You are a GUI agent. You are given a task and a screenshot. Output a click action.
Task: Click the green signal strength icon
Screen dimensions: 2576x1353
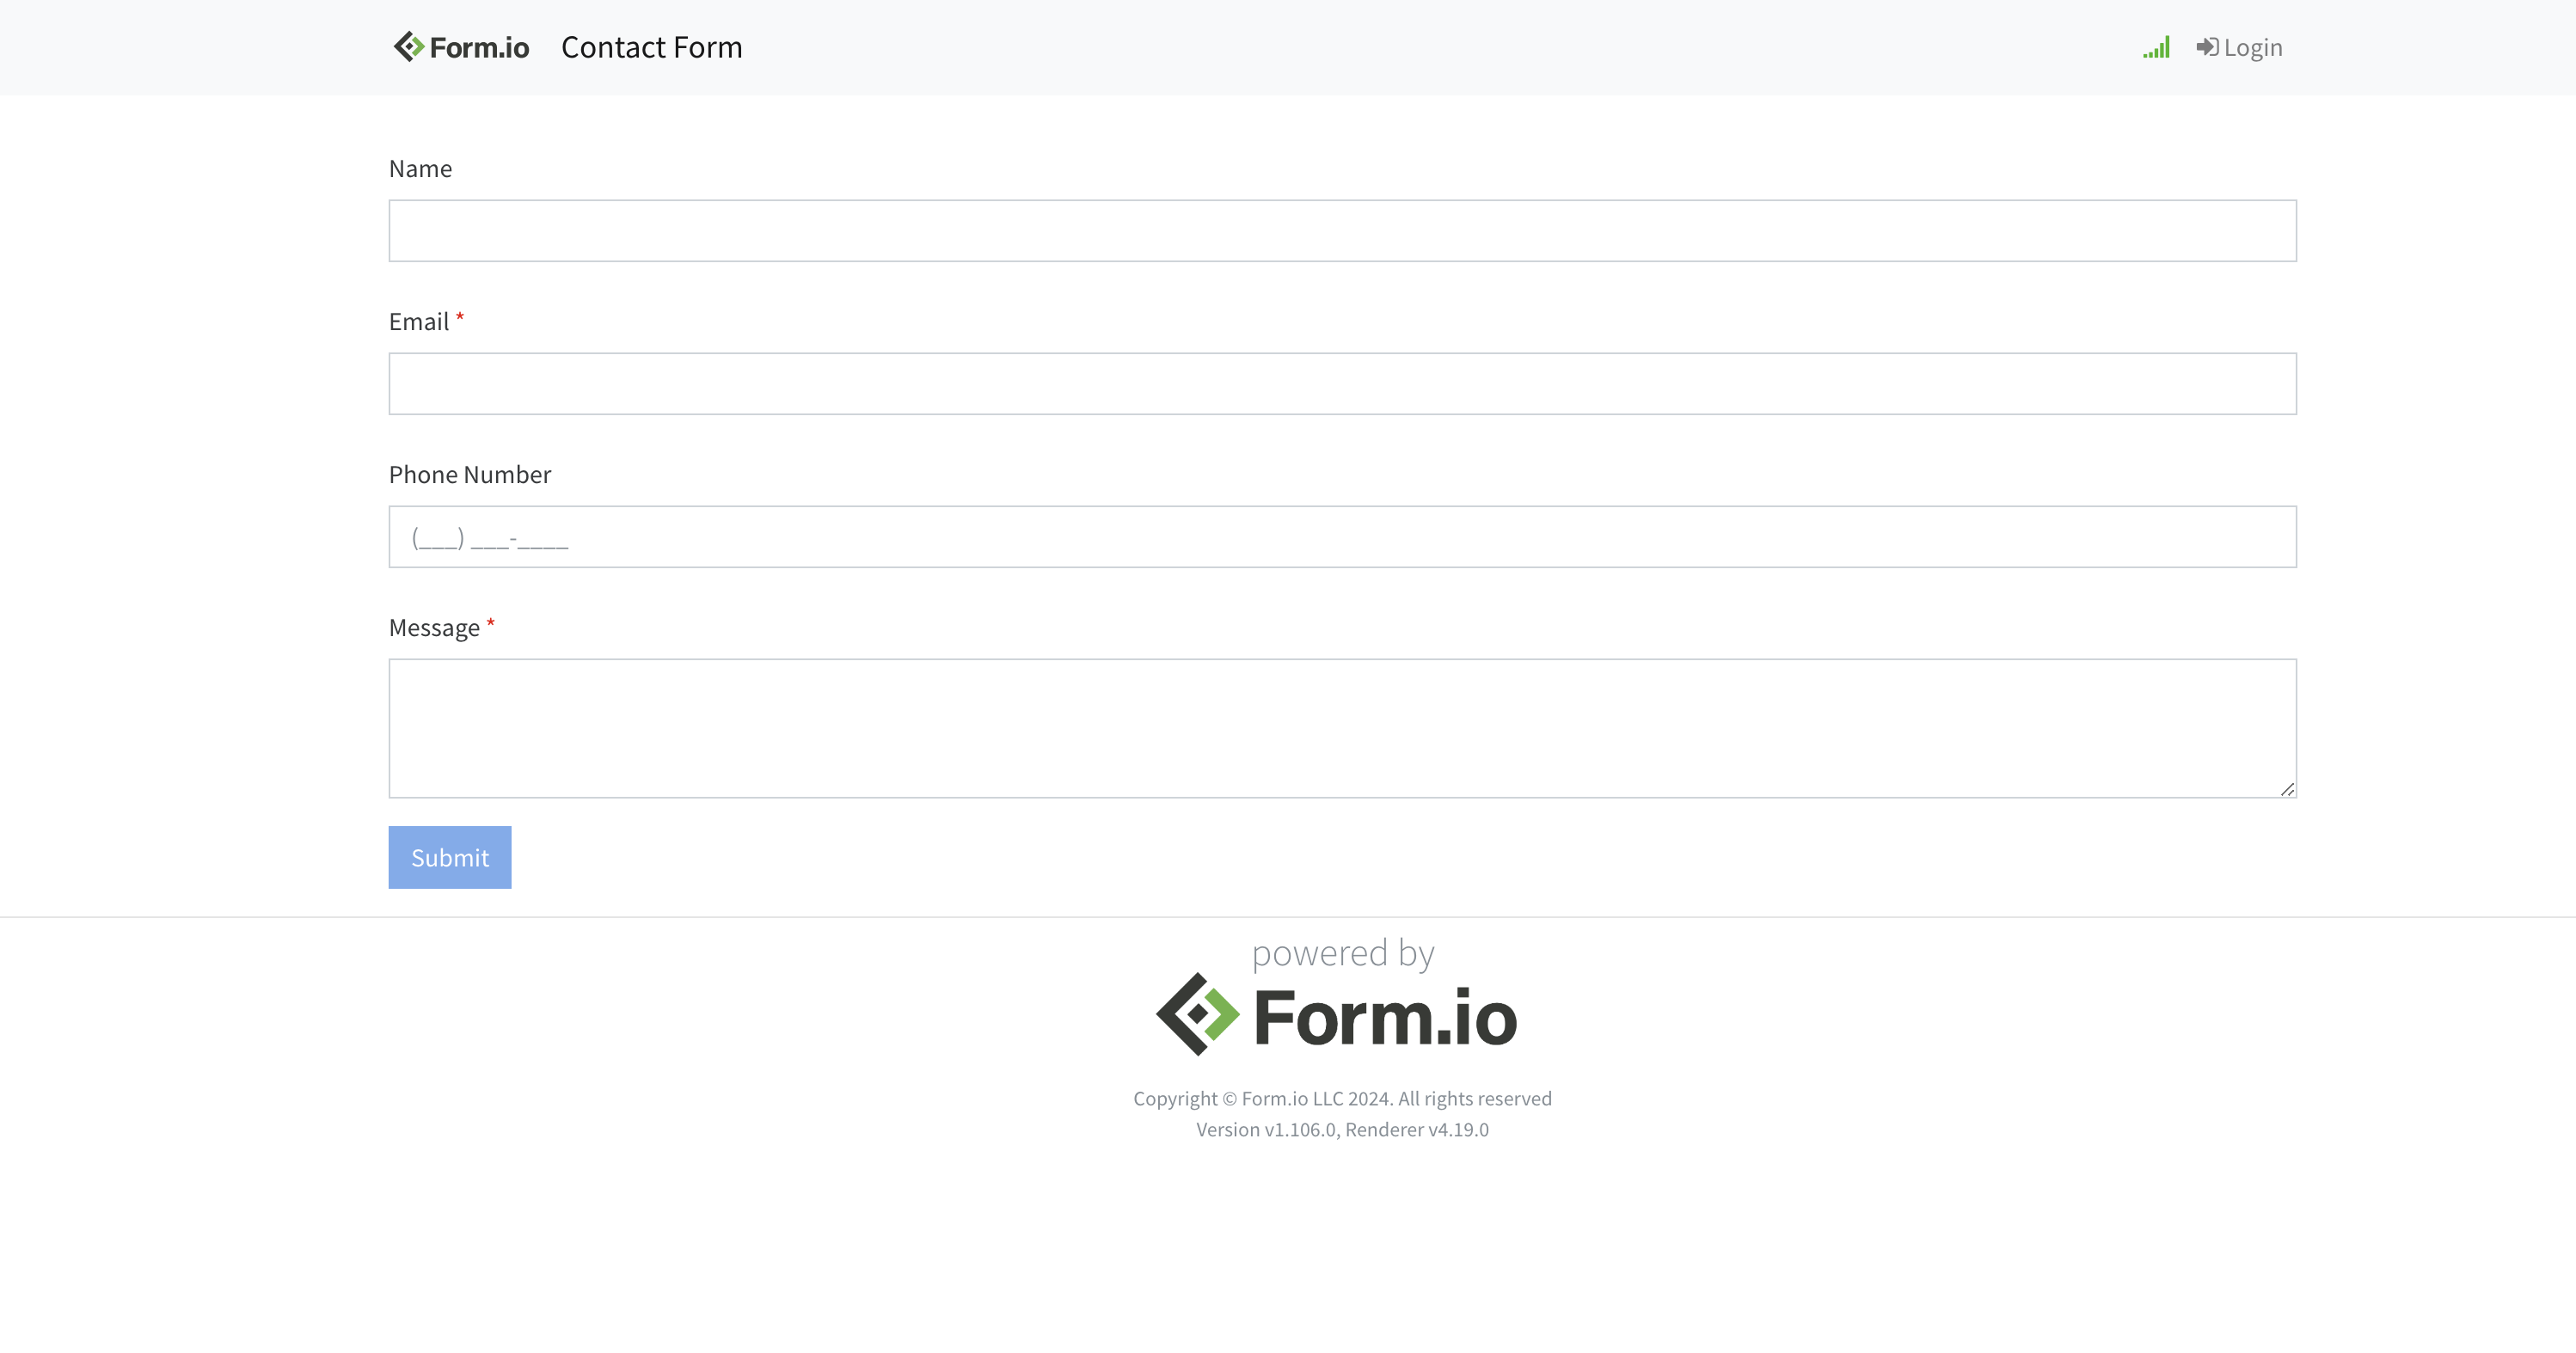pyautogui.click(x=2156, y=48)
